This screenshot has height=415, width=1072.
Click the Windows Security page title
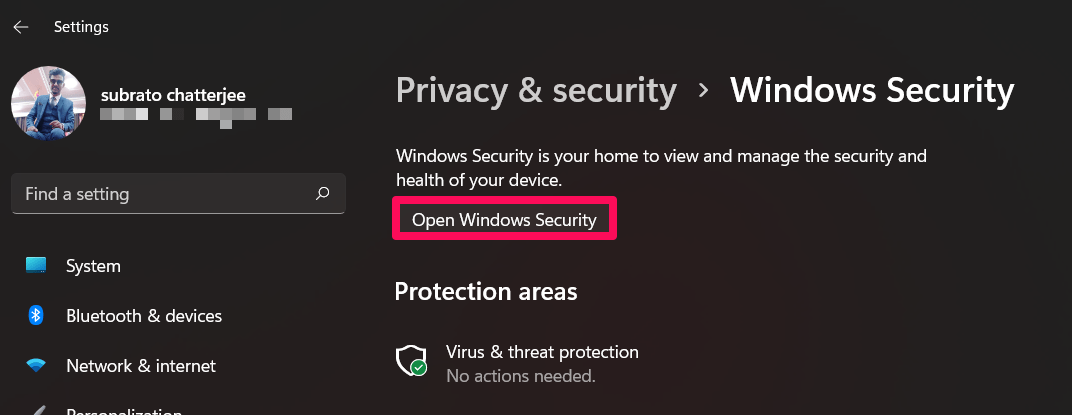pos(872,90)
